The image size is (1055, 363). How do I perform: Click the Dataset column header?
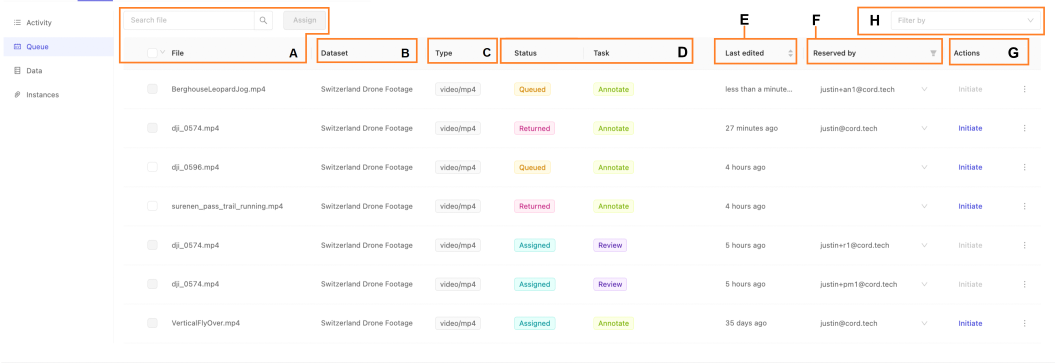pyautogui.click(x=334, y=52)
